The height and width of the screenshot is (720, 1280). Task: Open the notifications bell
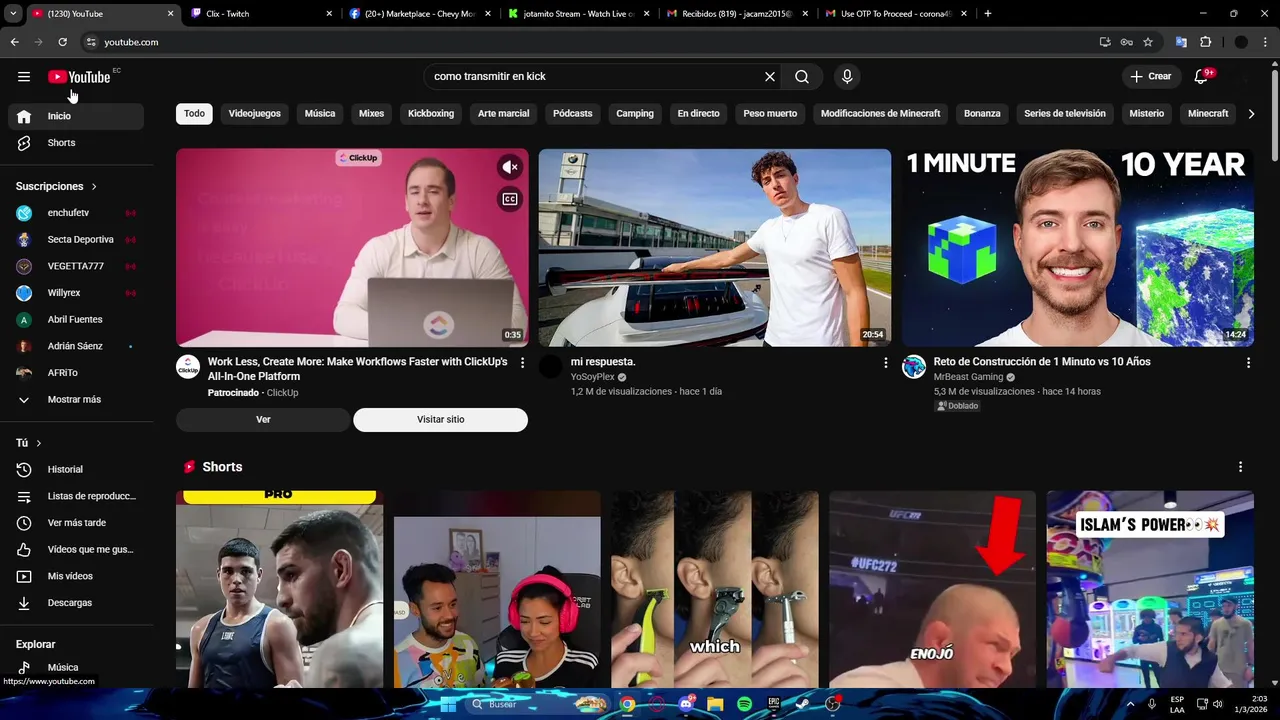pos(1202,76)
